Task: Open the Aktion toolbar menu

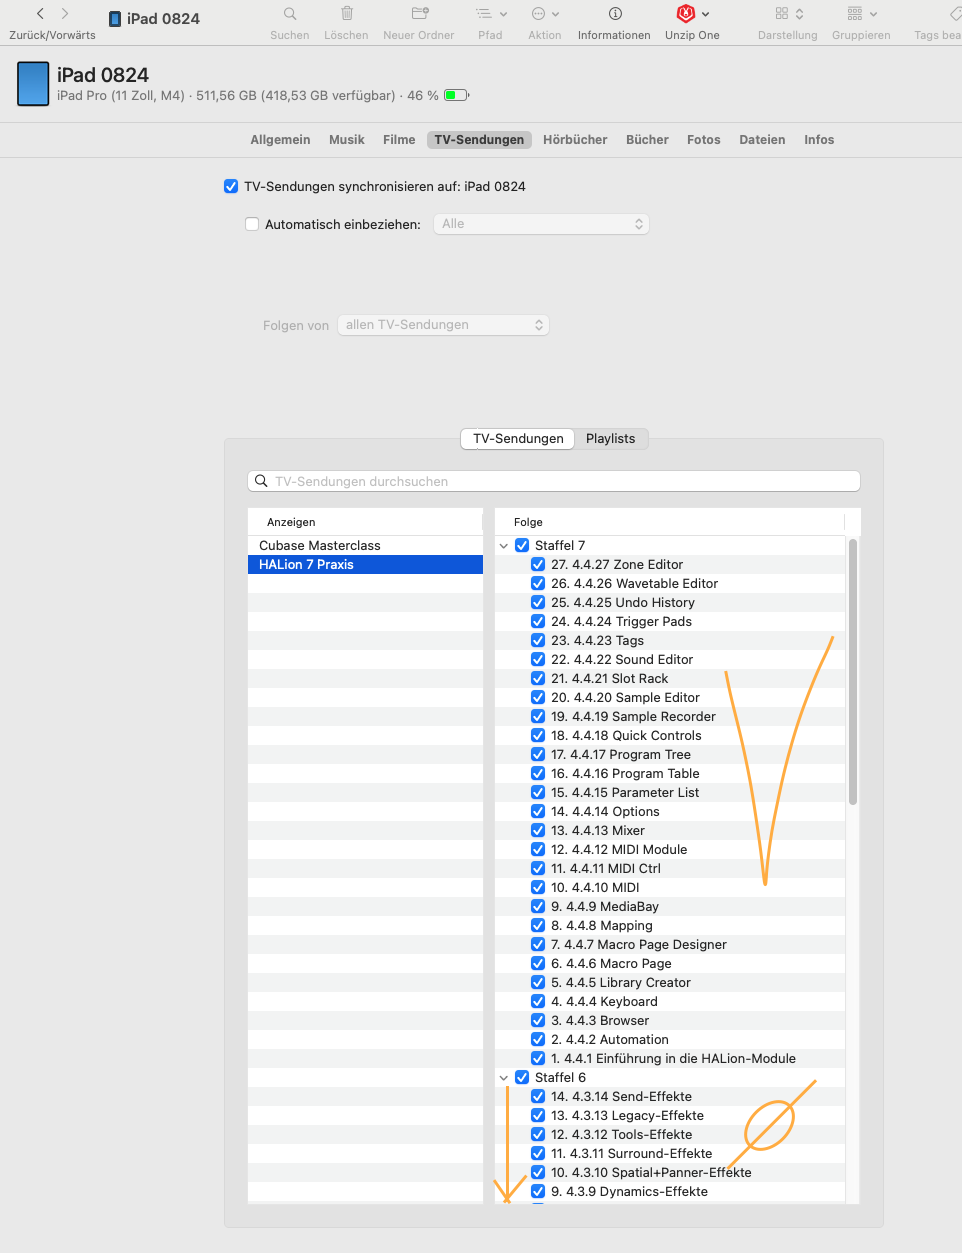Action: [545, 14]
